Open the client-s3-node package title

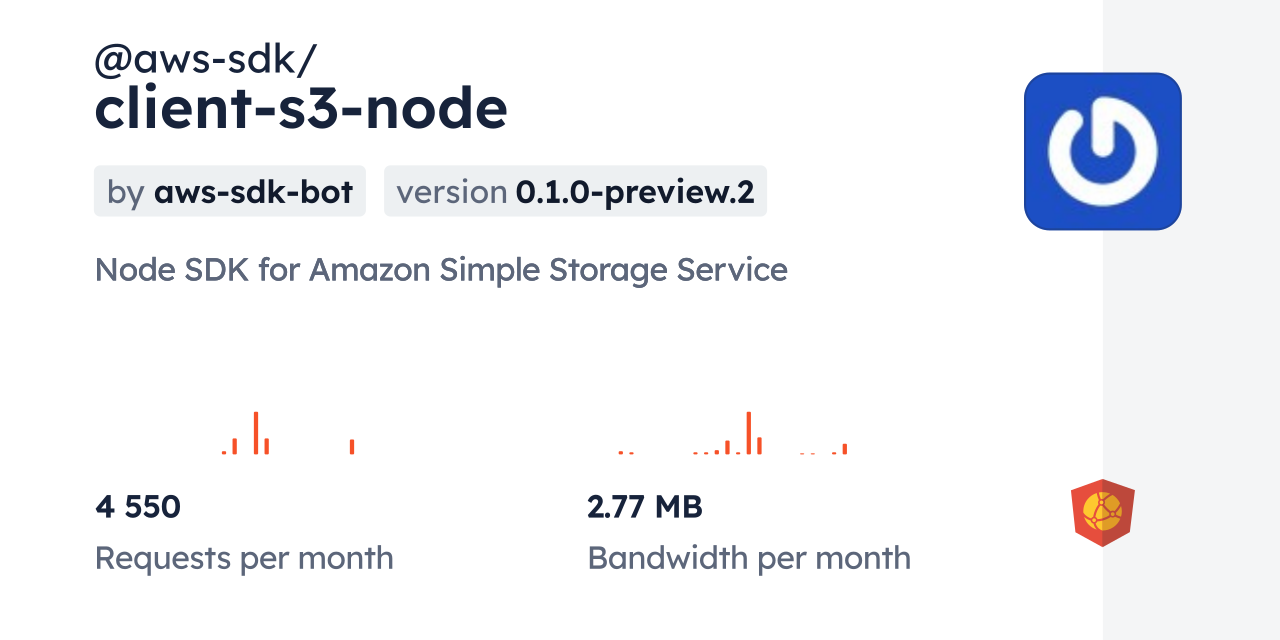coord(300,108)
